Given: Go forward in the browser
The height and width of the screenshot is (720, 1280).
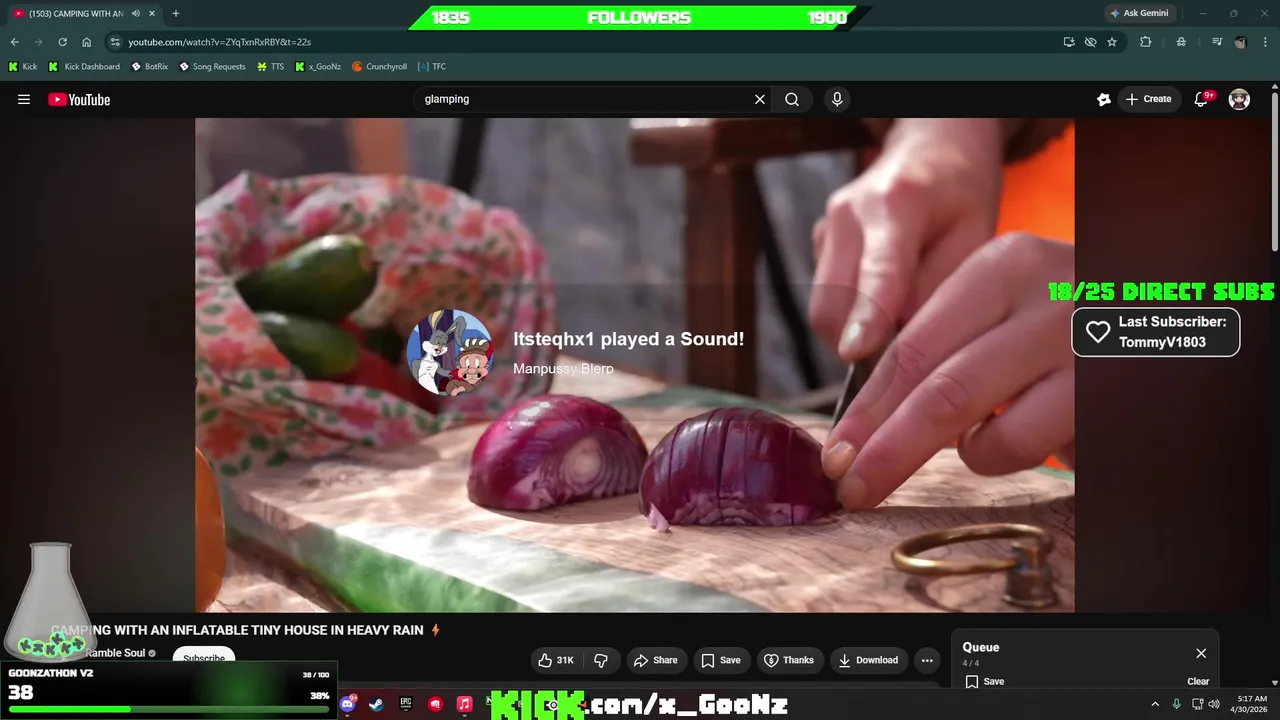Looking at the screenshot, I should [x=38, y=42].
